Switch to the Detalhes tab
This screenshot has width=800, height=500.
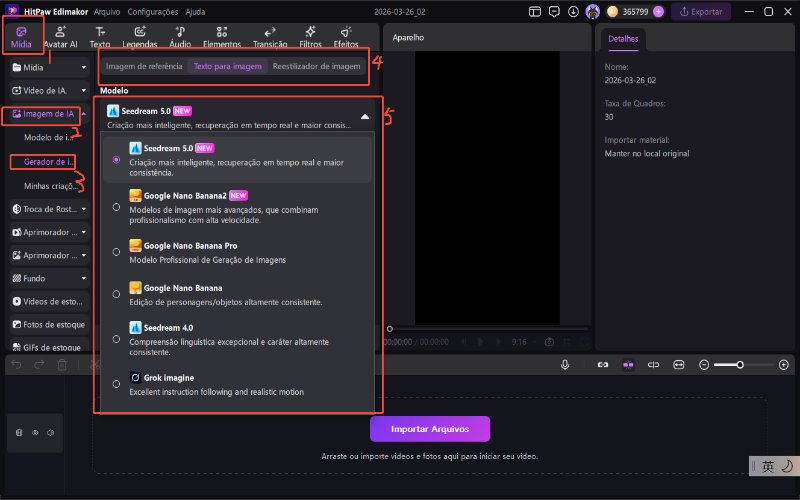[623, 39]
